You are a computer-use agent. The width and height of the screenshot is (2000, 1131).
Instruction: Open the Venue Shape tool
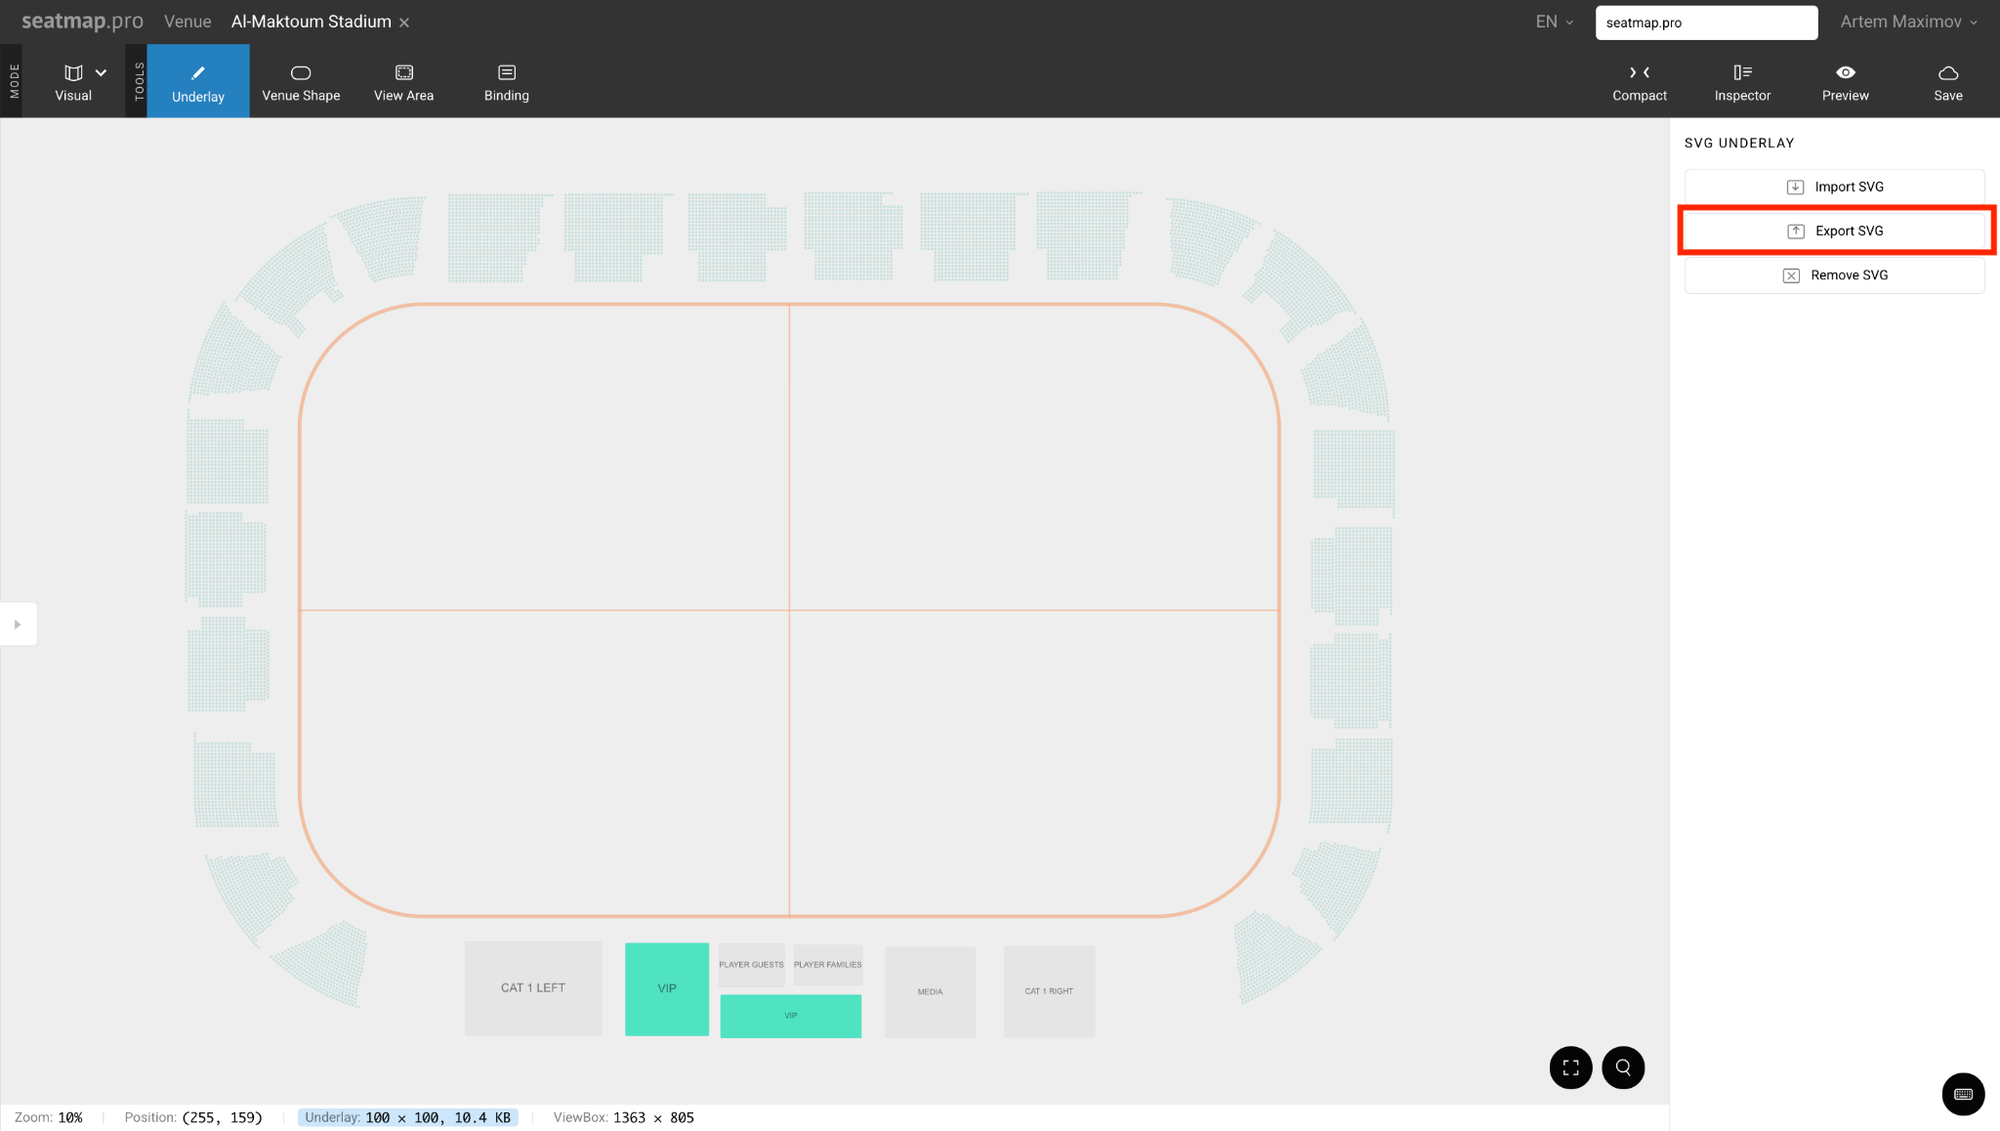300,81
